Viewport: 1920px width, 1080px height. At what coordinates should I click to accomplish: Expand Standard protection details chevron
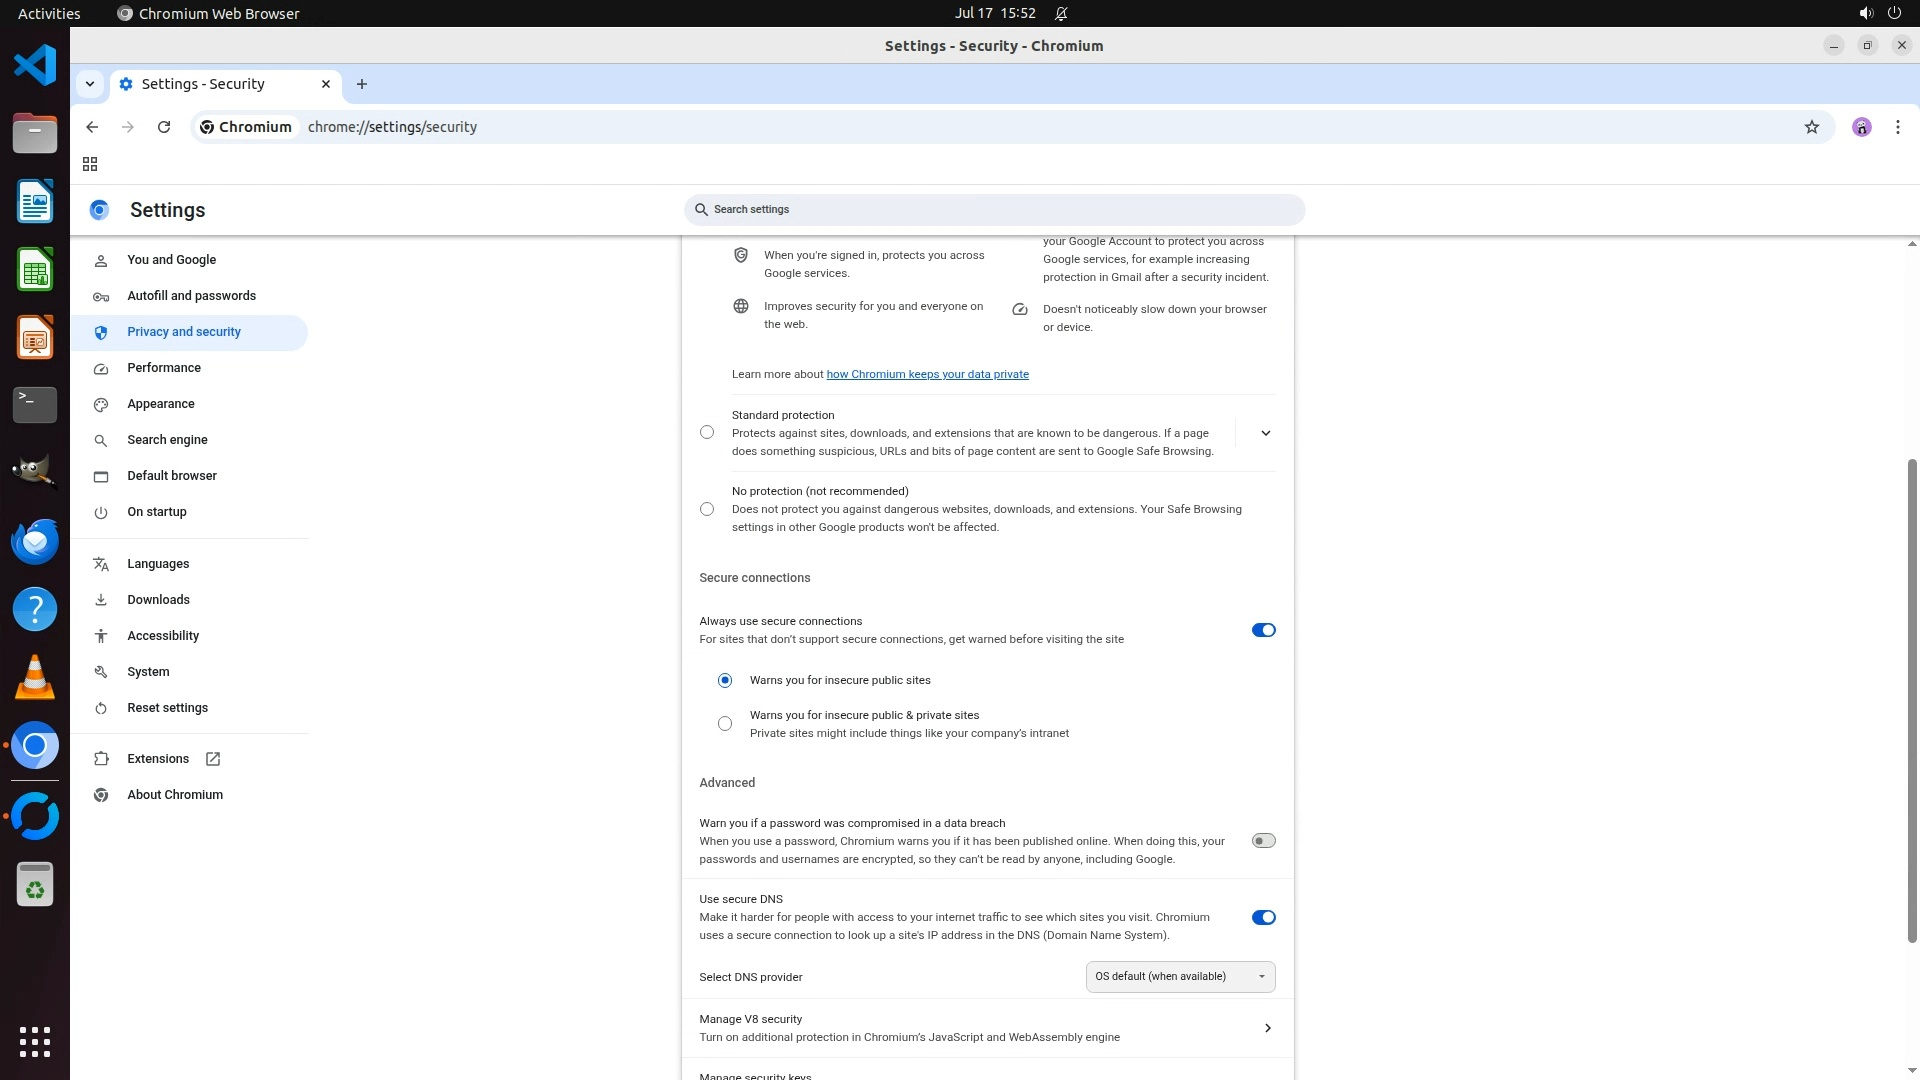[x=1265, y=433]
